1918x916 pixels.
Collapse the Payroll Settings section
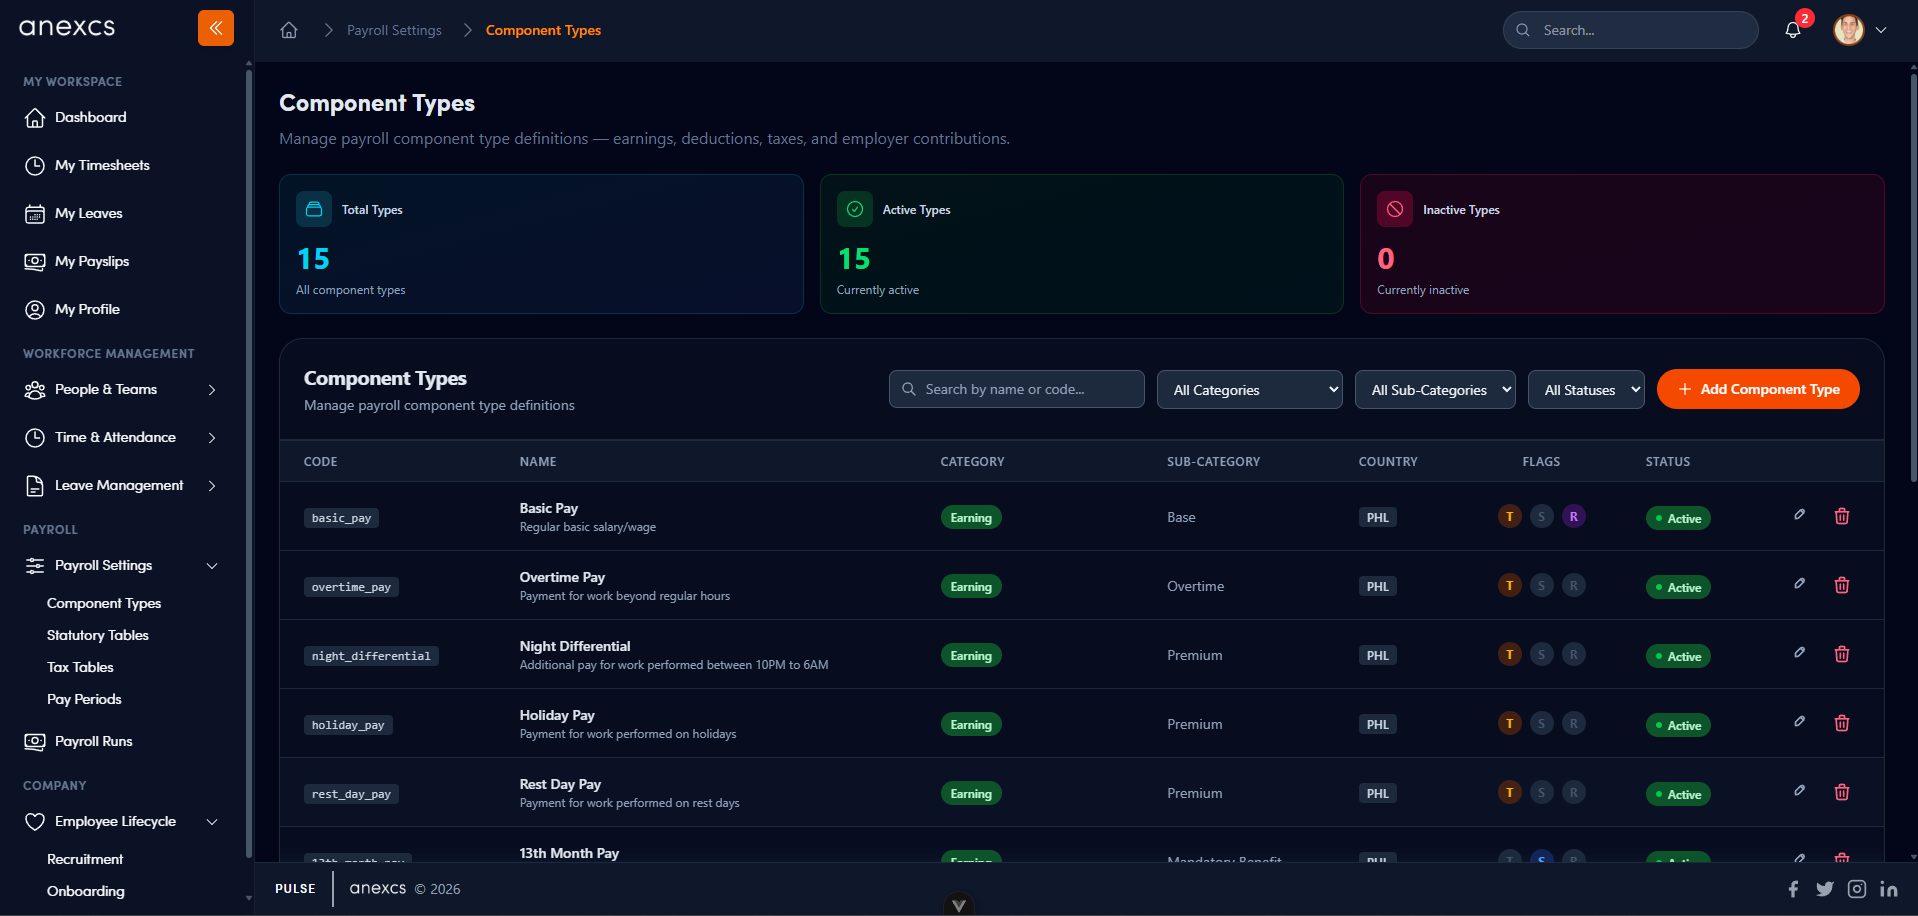pyautogui.click(x=121, y=565)
